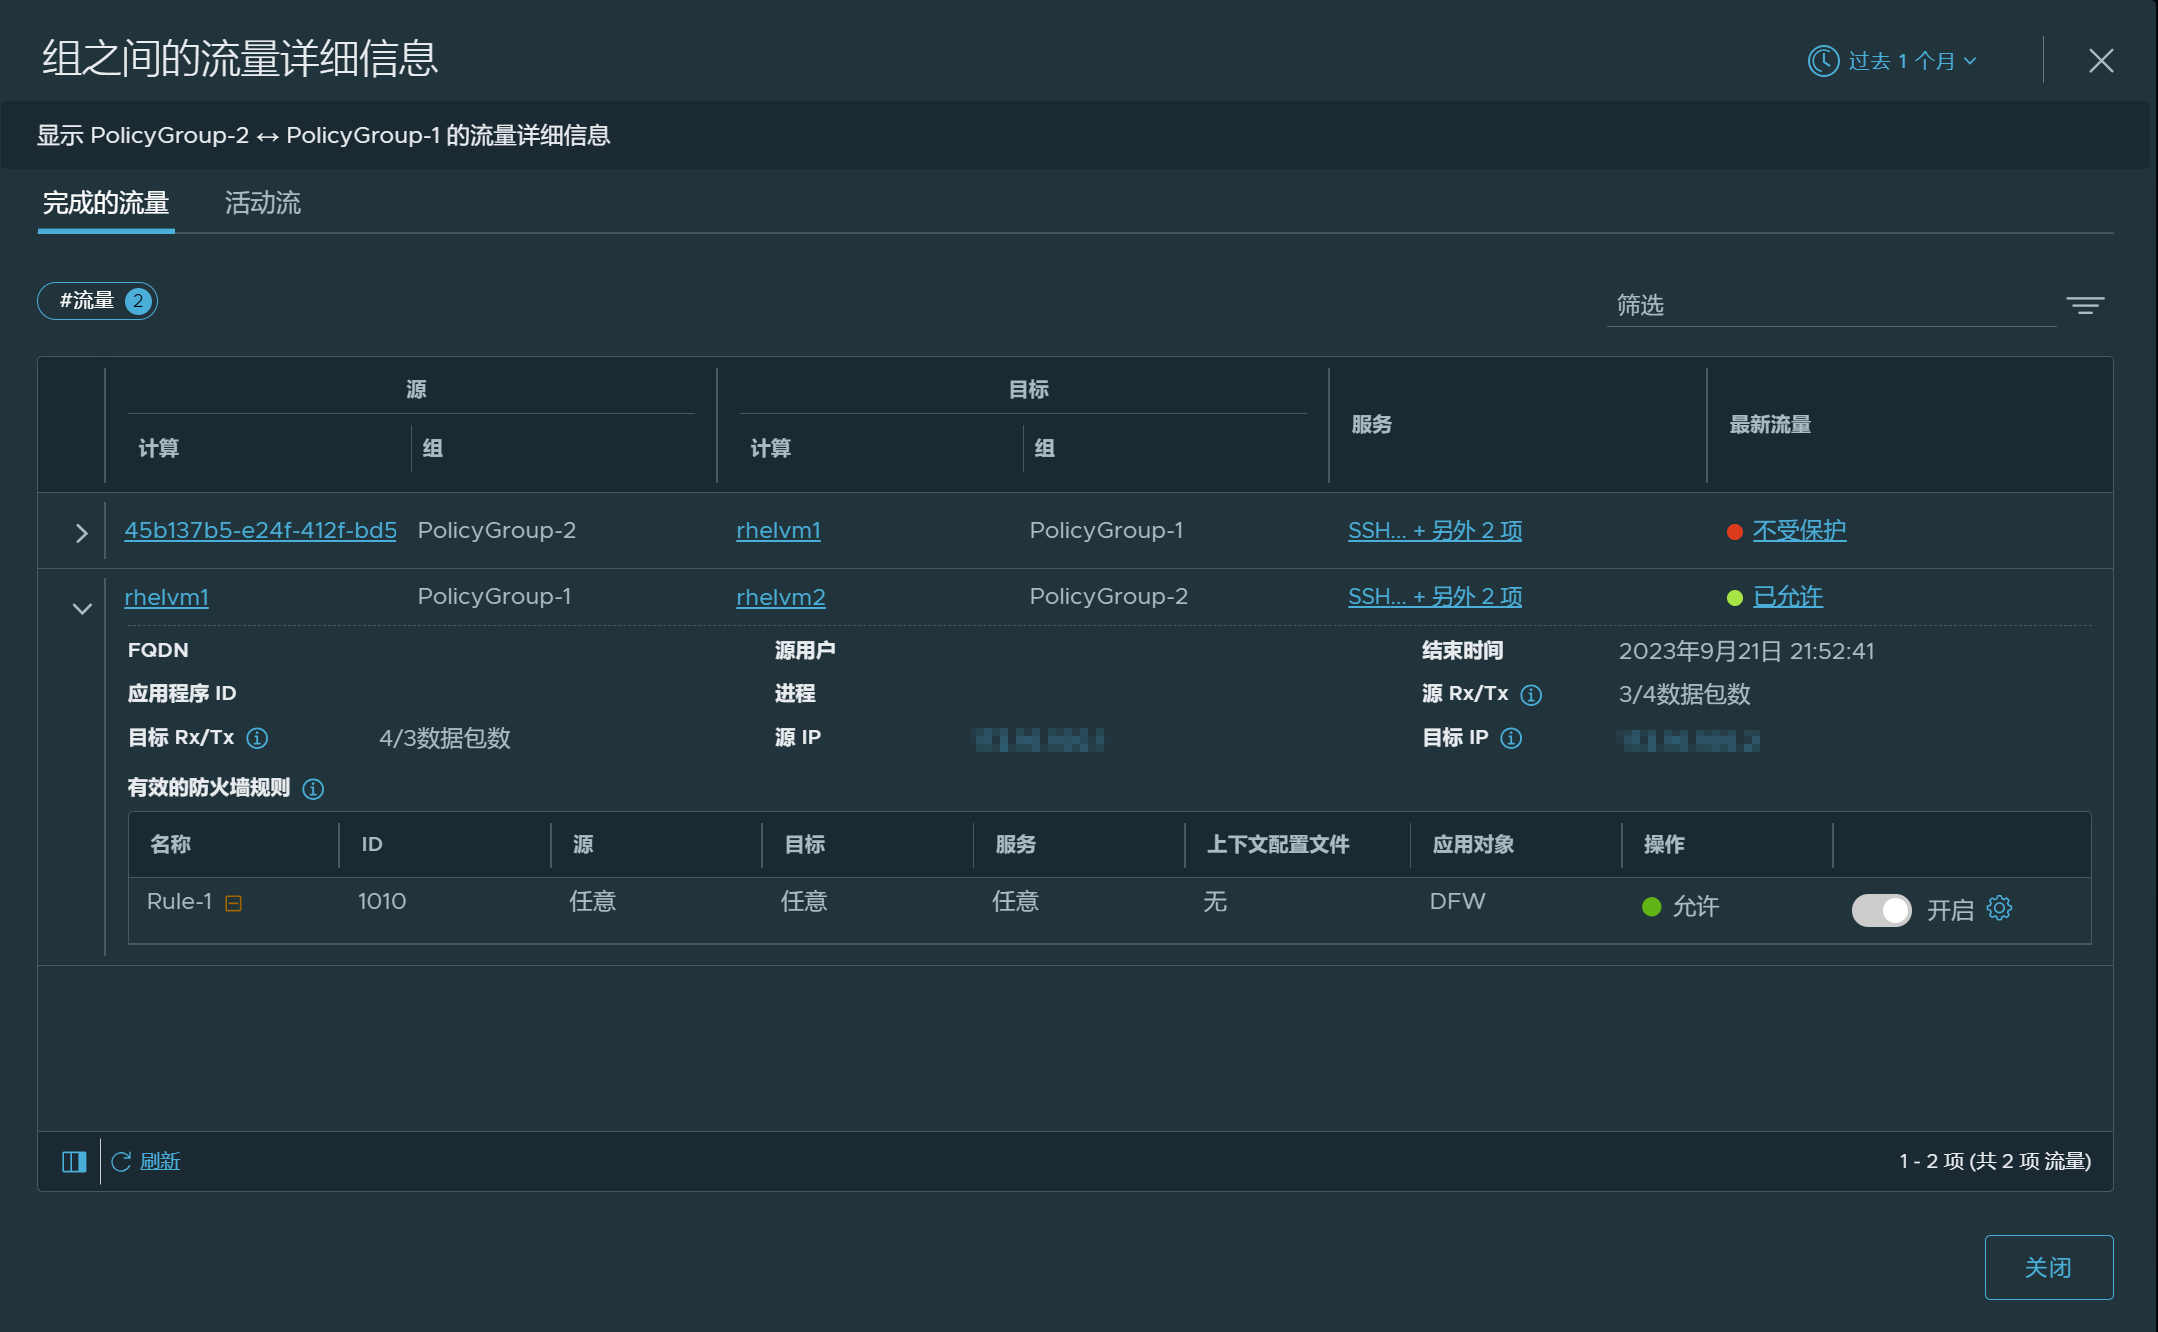
Task: Click the 结束时间 value 2023年9月21日 21:52:41
Action: click(x=1746, y=651)
